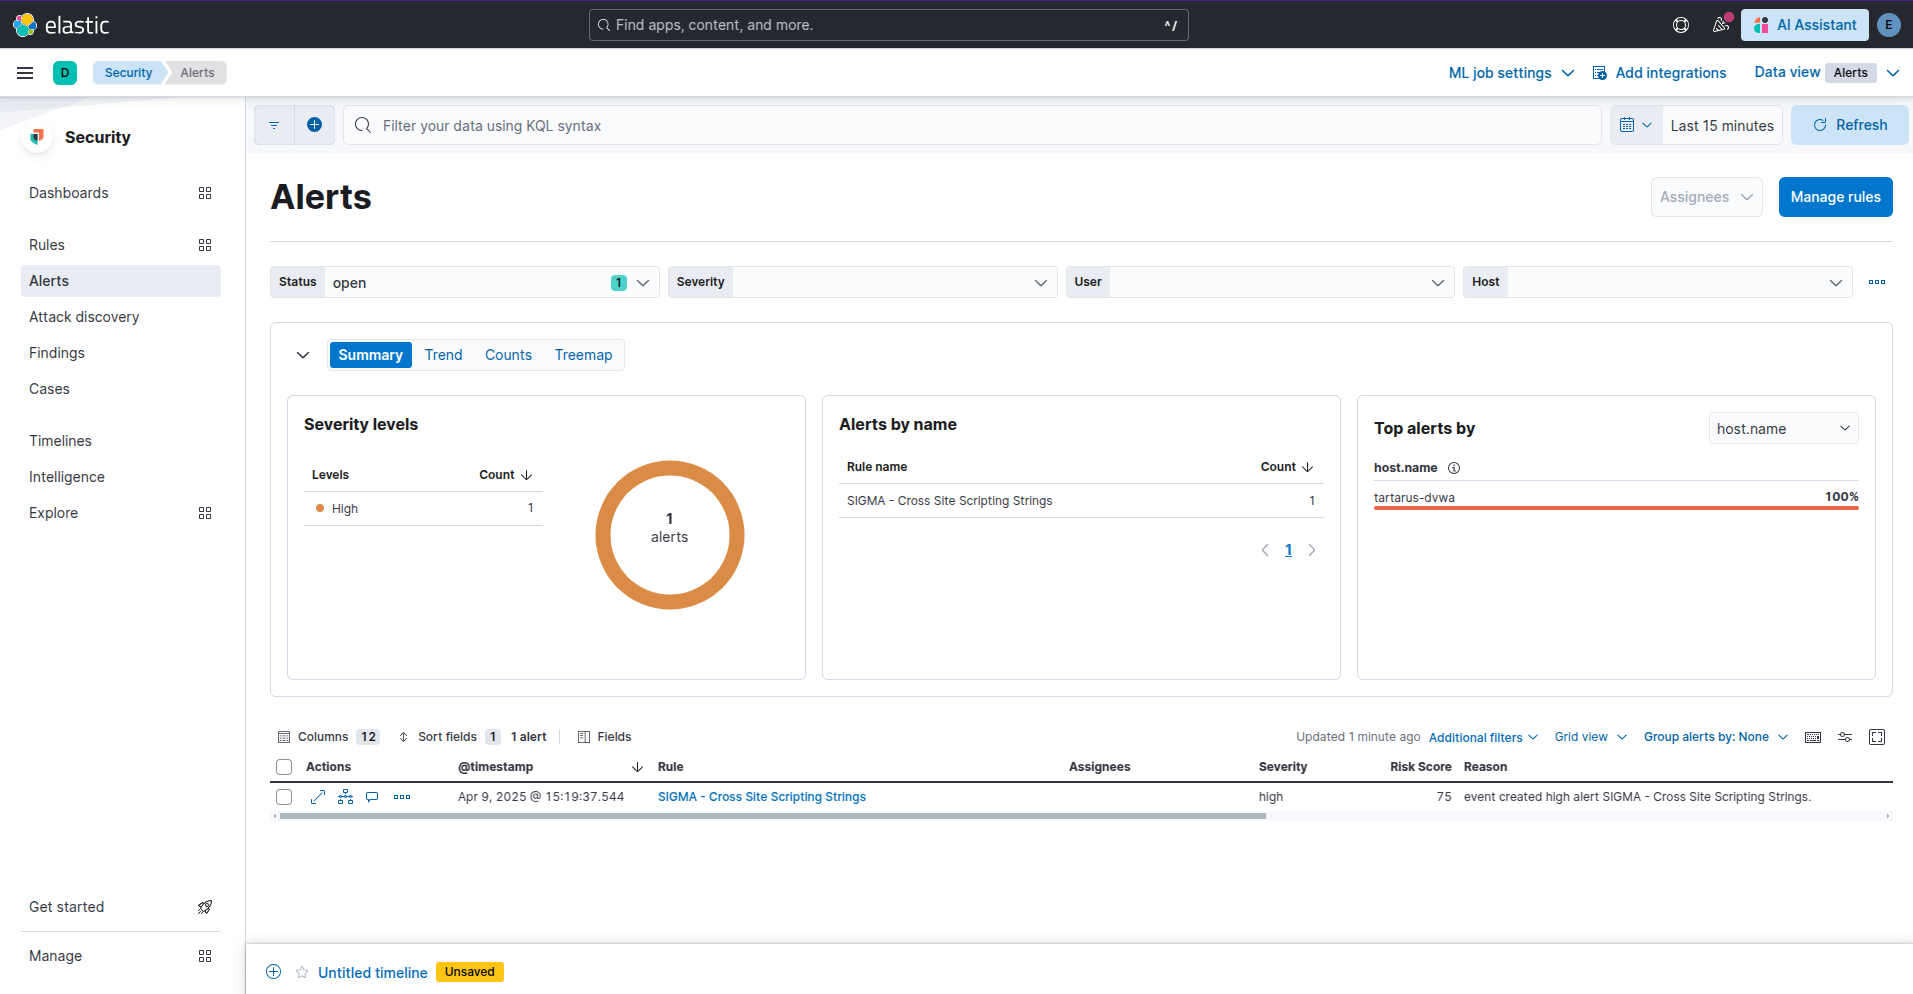
Task: Collapse the summary charts panel chevron
Action: (x=303, y=355)
